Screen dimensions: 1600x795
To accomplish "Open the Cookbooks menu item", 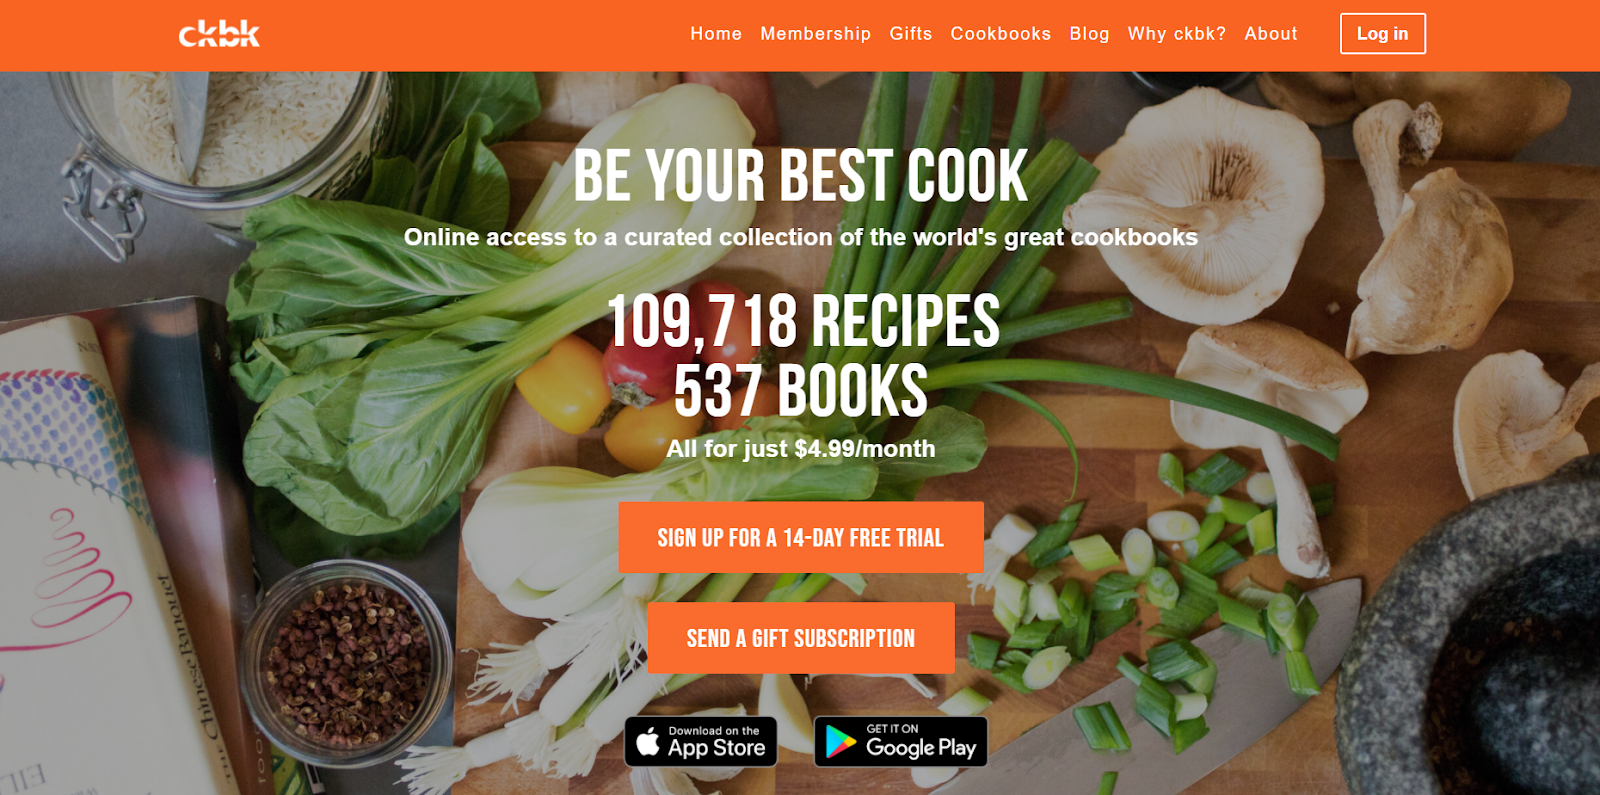I will pos(1001,34).
